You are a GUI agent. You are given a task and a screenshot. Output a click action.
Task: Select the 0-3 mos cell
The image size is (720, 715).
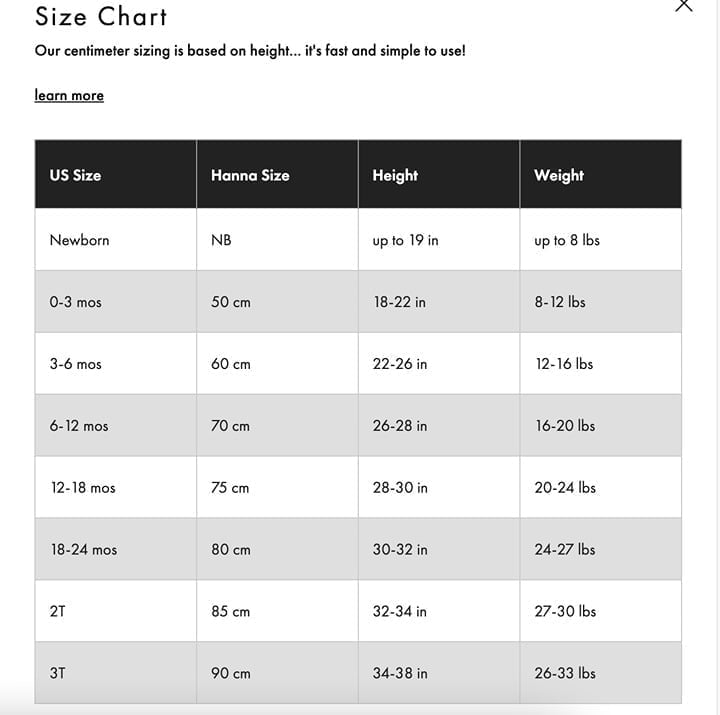(x=116, y=302)
